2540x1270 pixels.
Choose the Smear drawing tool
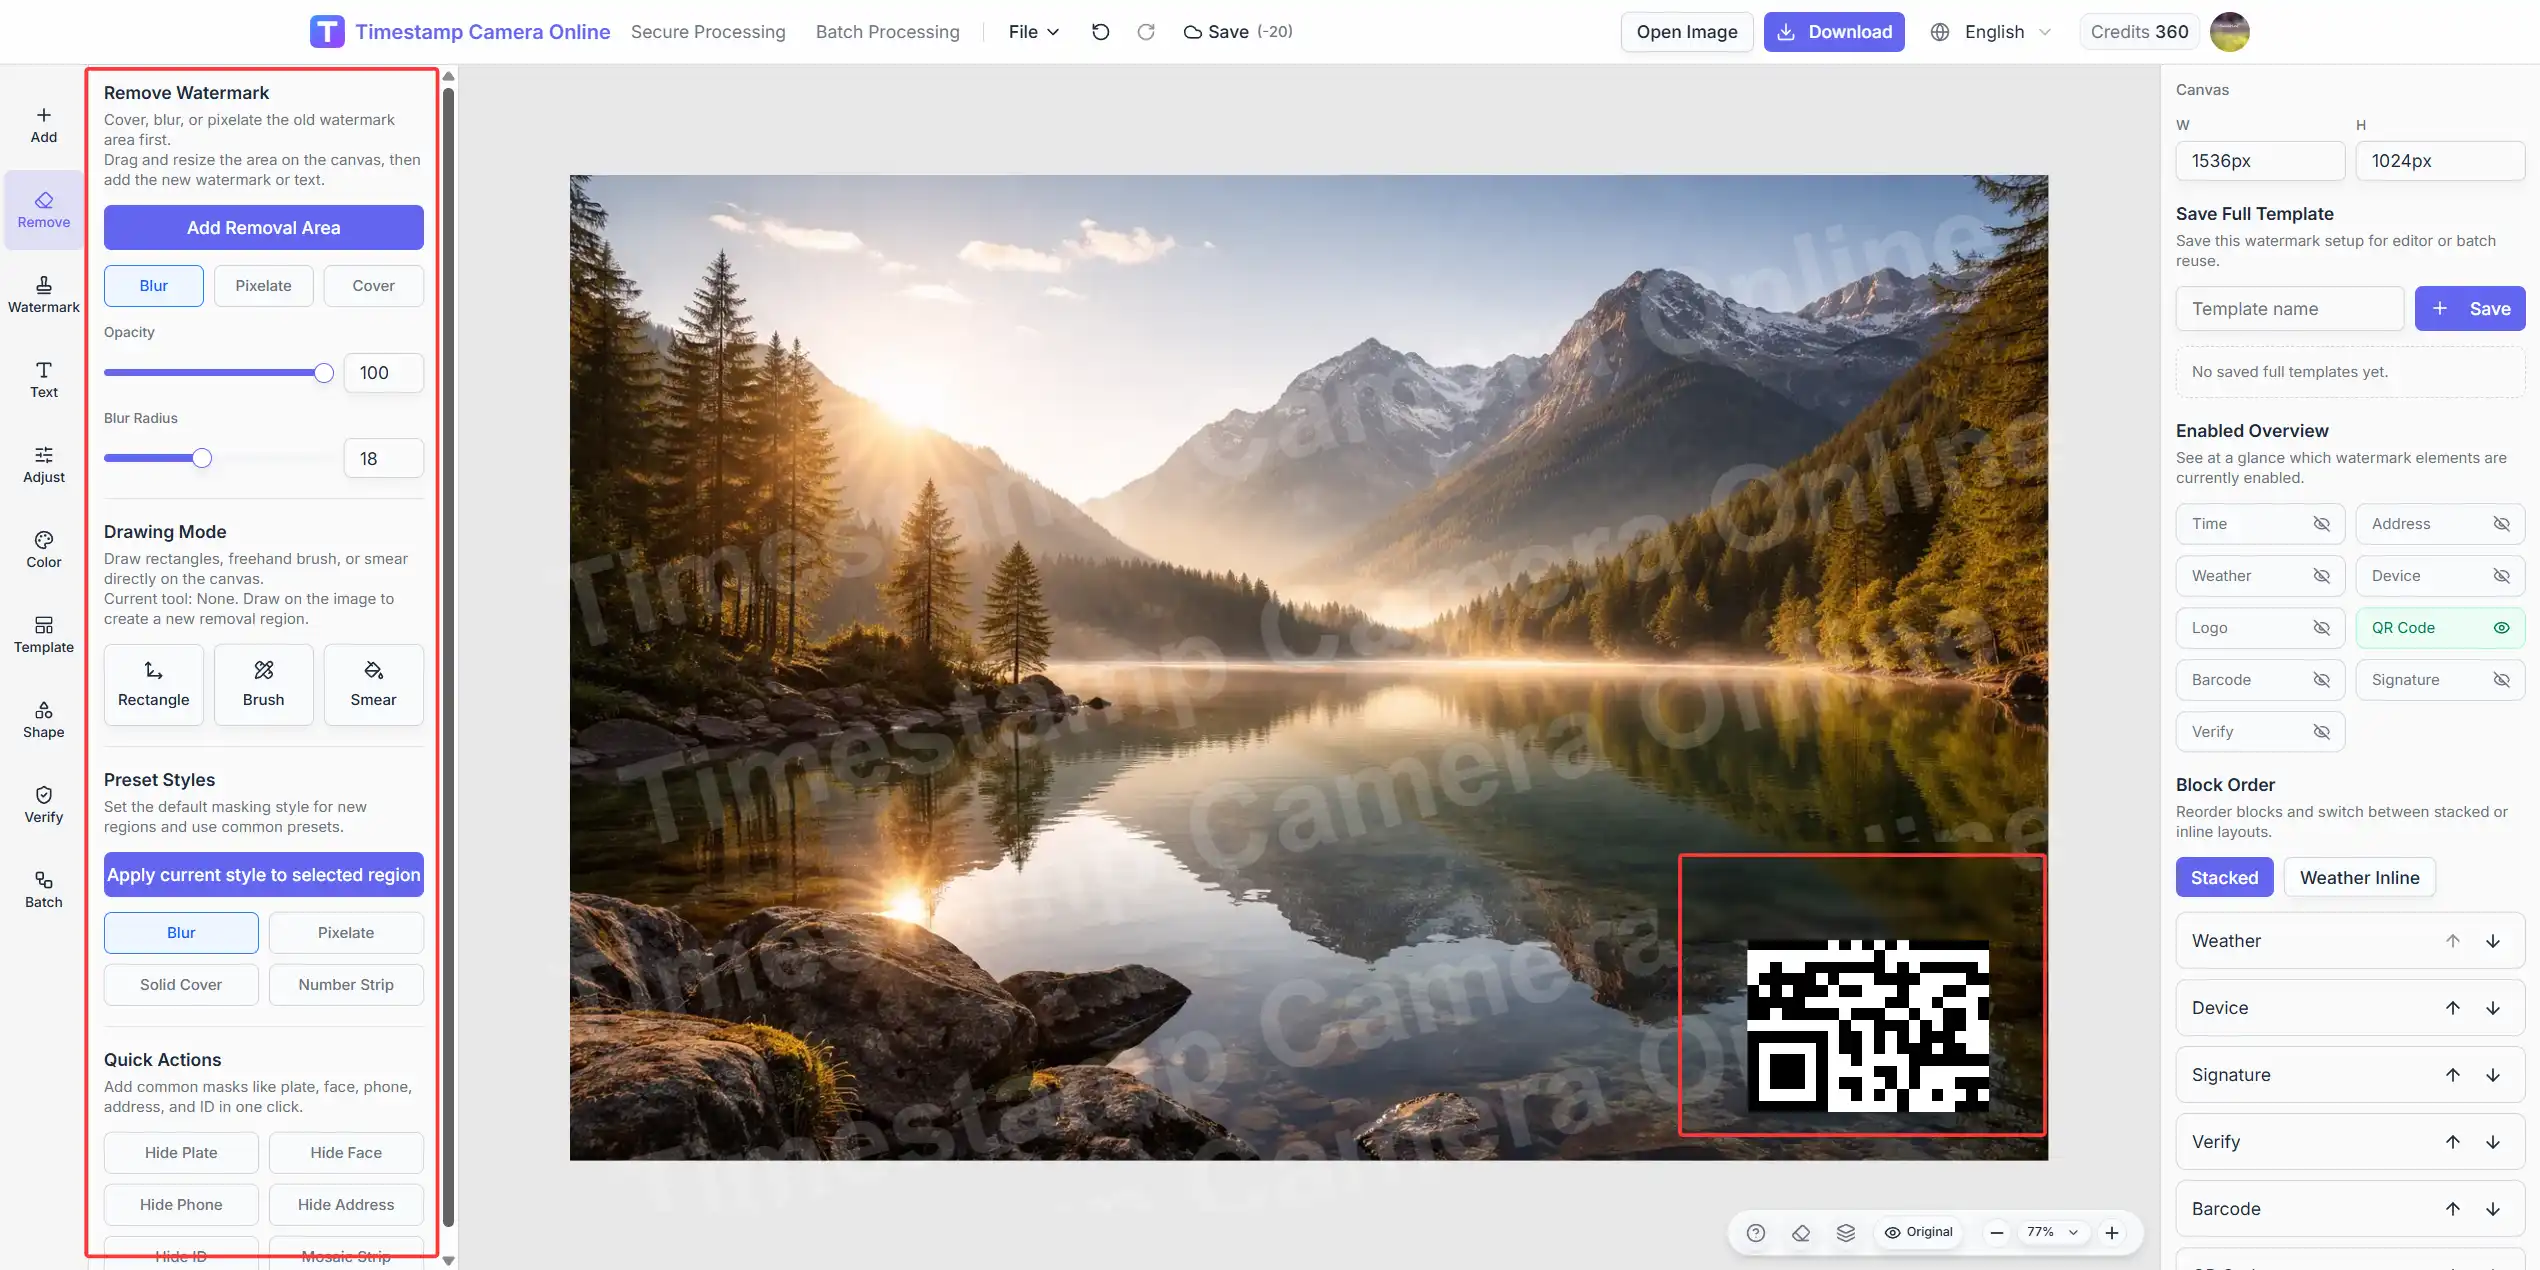374,684
